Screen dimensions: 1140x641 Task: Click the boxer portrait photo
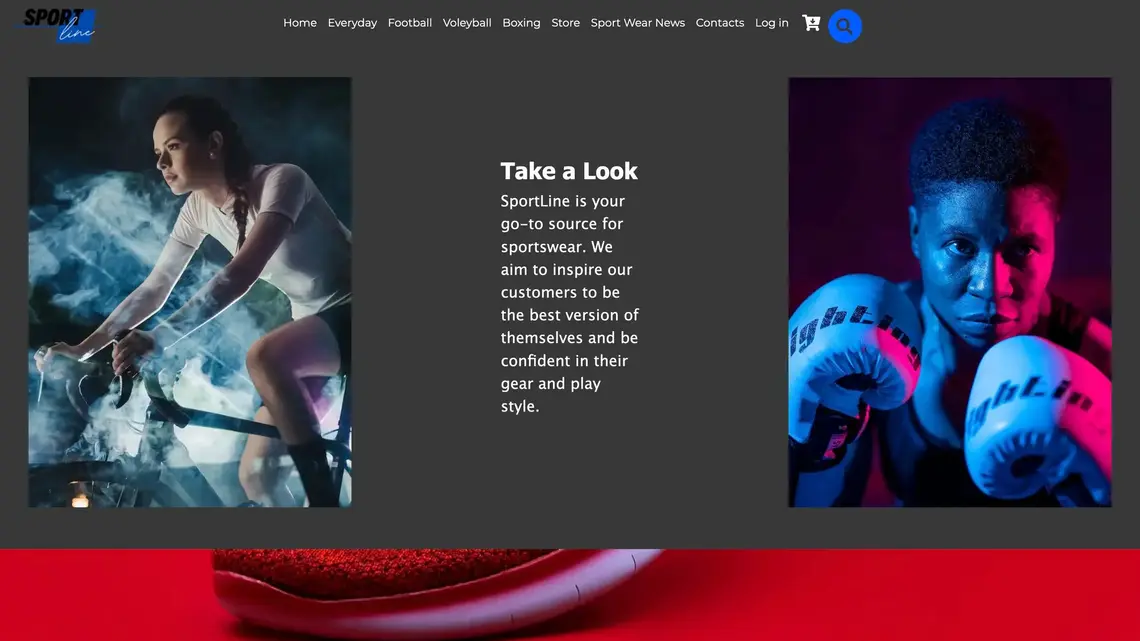pos(950,292)
